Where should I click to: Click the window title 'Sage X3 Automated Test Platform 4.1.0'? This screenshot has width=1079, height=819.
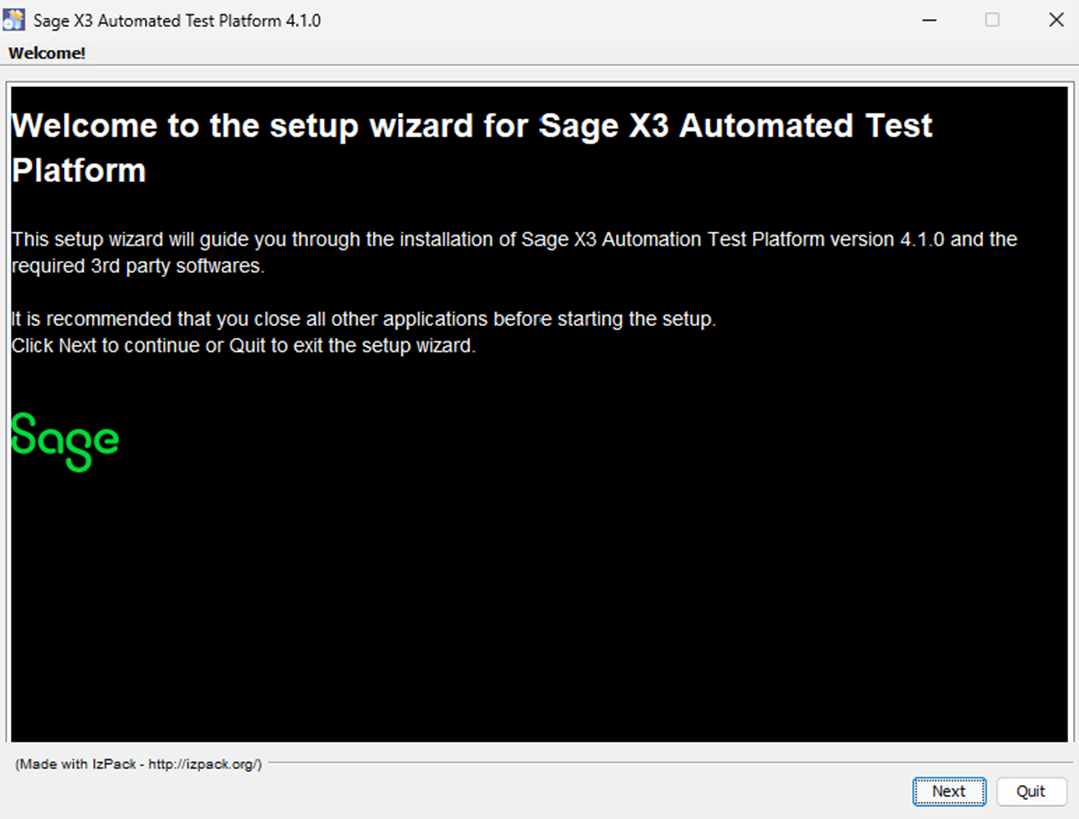[x=177, y=20]
